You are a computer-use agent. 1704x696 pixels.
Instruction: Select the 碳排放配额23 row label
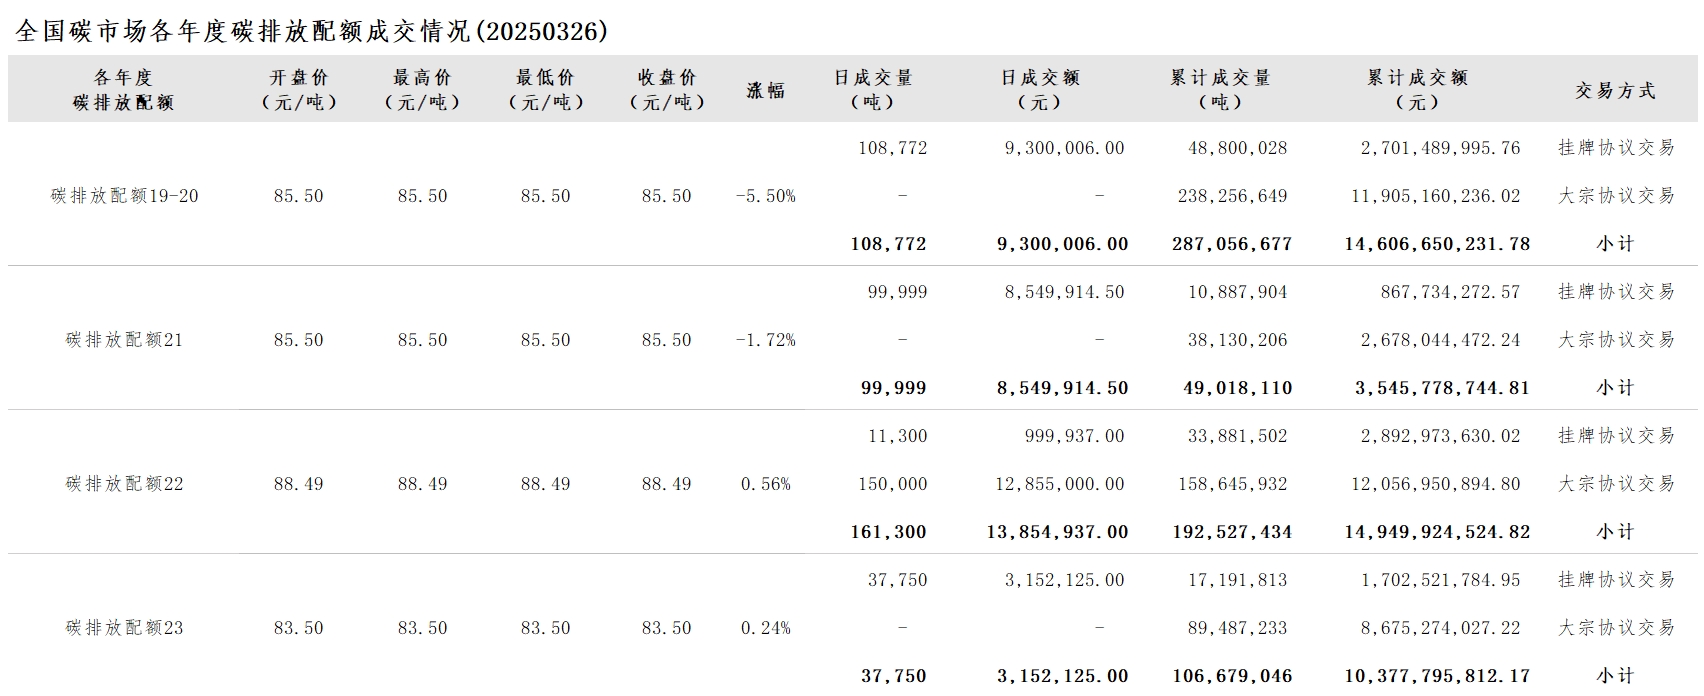(125, 628)
